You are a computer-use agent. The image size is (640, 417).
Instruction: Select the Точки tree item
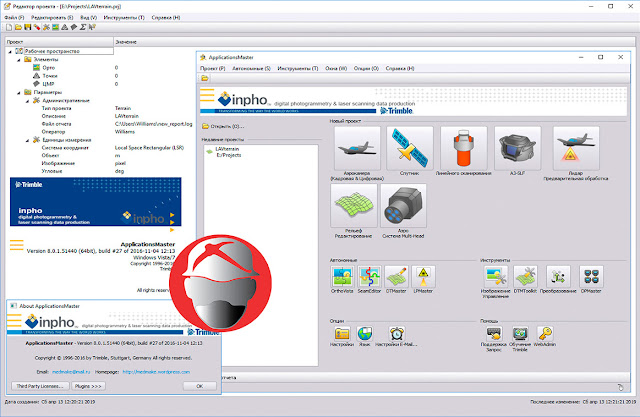pos(50,76)
